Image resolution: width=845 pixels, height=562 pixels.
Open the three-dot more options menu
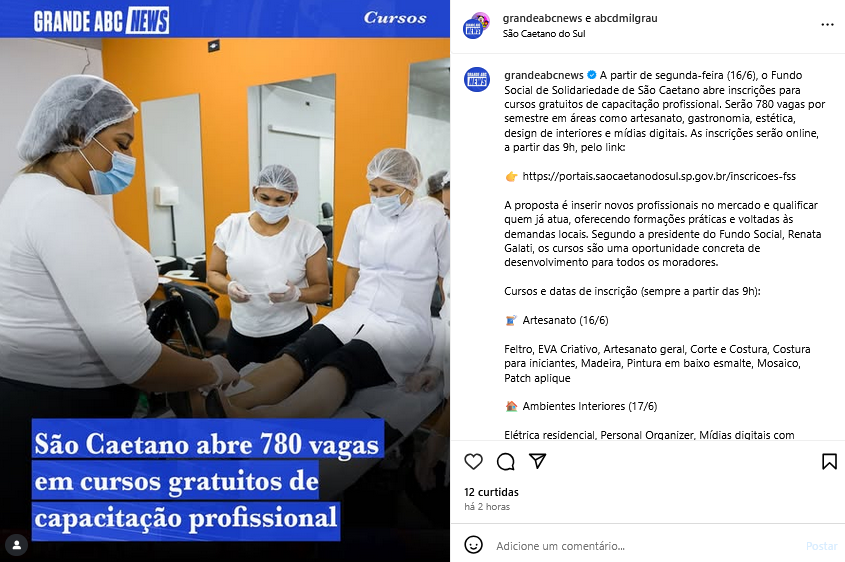[x=827, y=25]
